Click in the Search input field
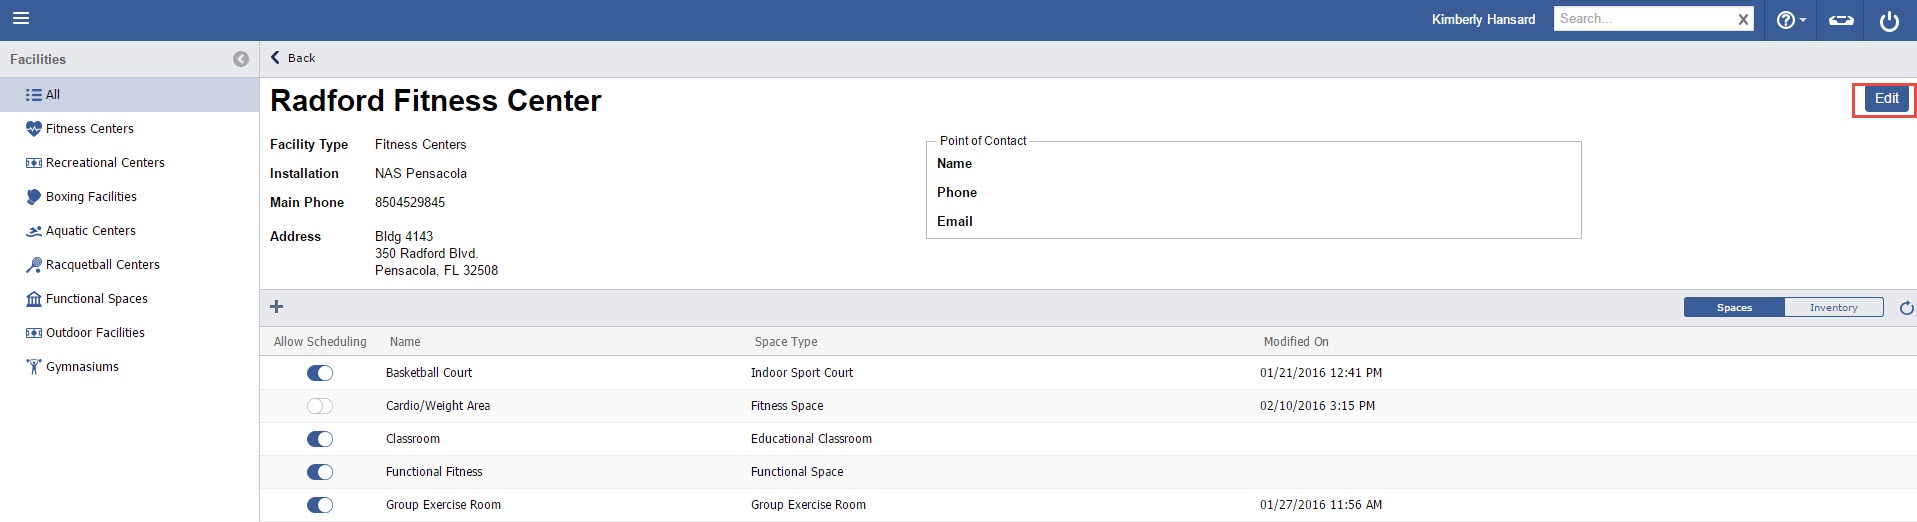 click(1643, 19)
